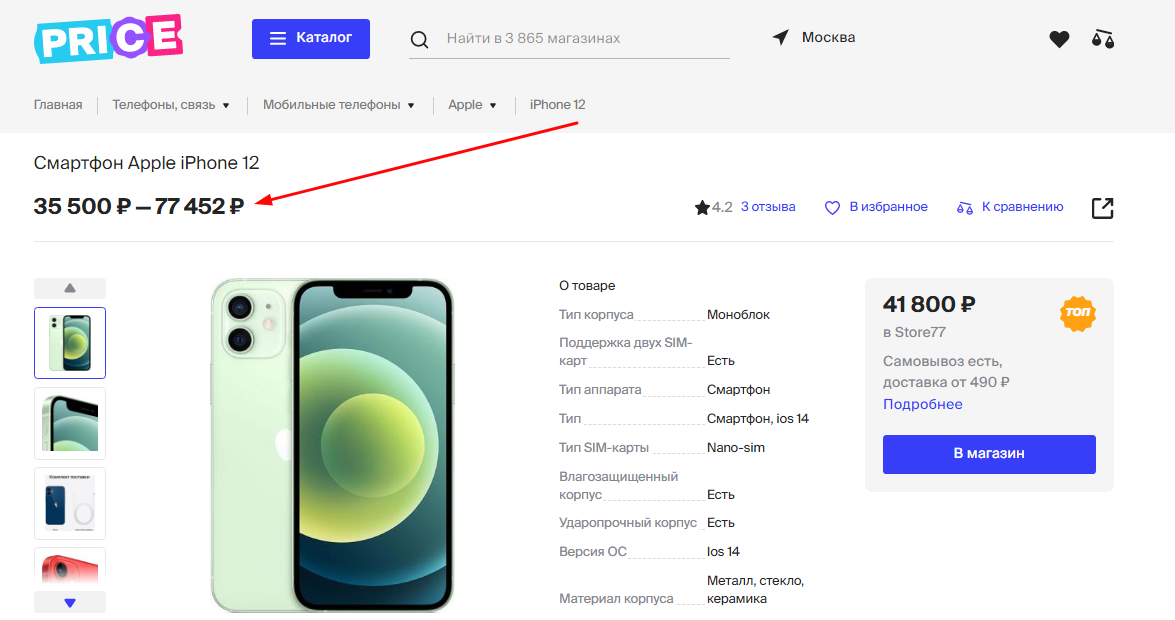
Task: Click the rating star icon
Action: click(702, 208)
